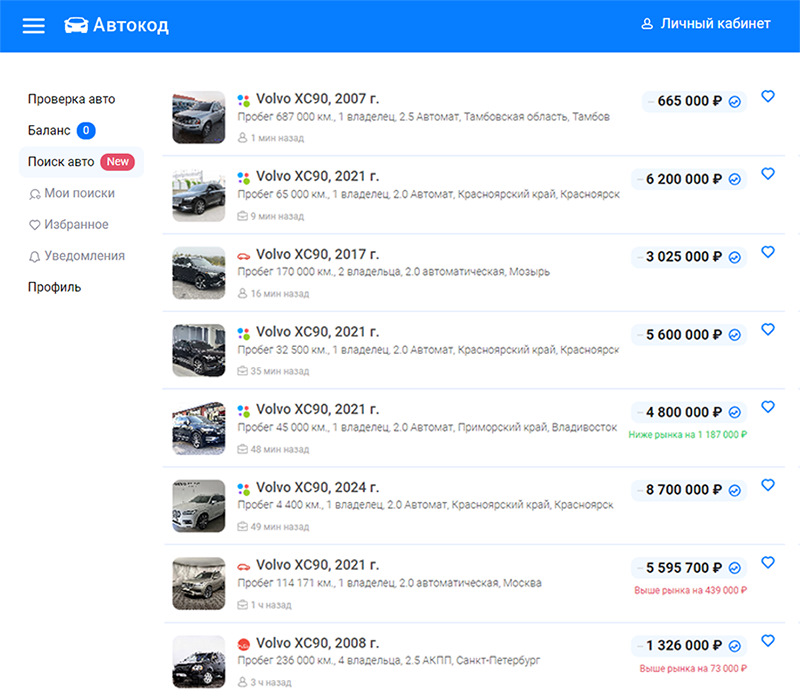
Task: Open thumbnail of 6 200 000 ₽ Volvo
Action: click(199, 195)
